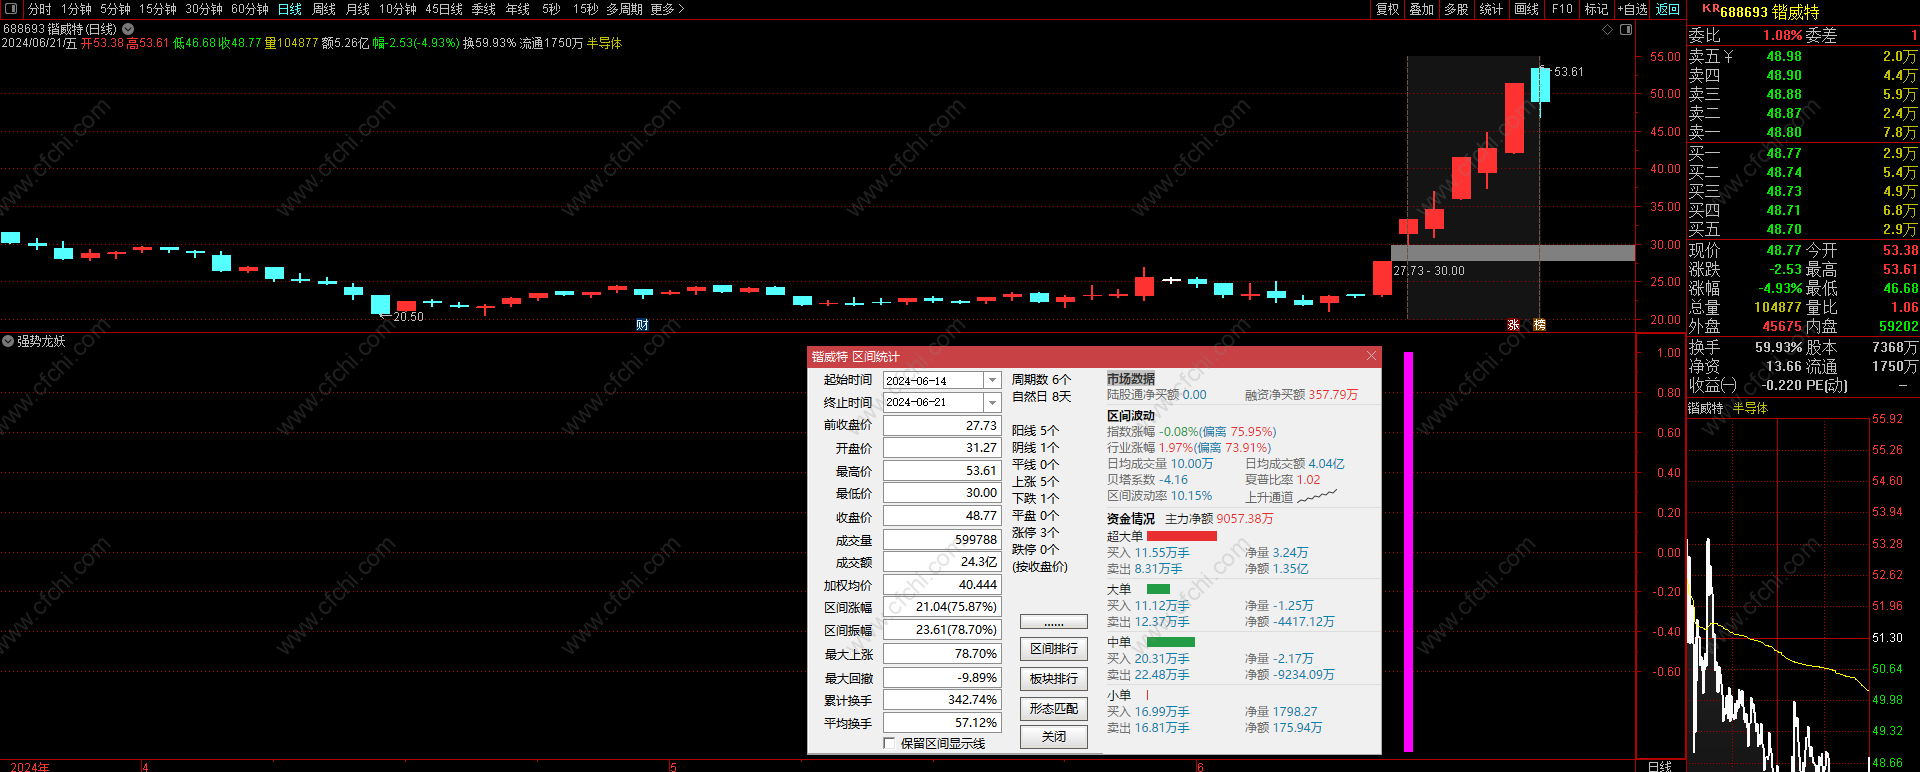
Task: Open the 复权 adjustment menu
Action: [1388, 9]
